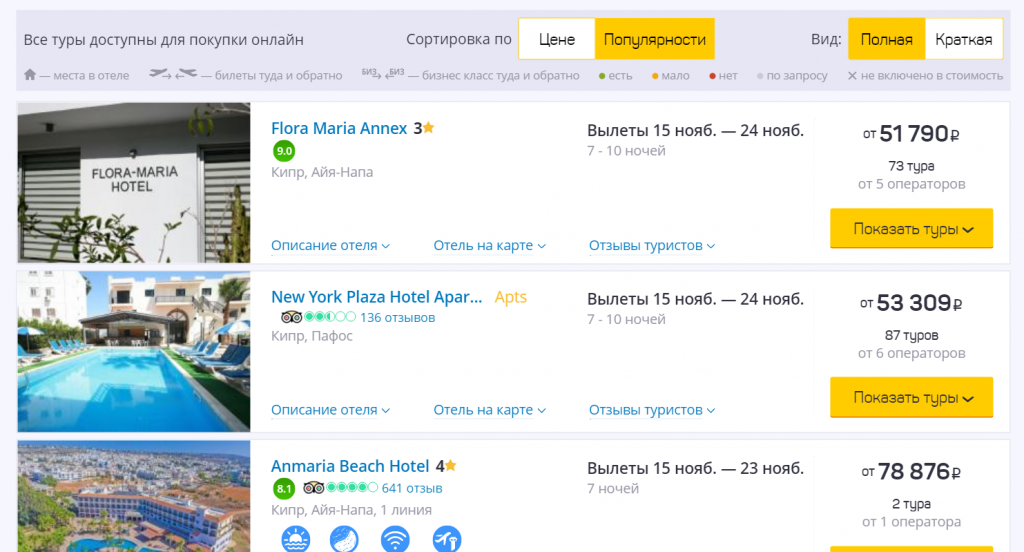Click TripAdvisor owl icon for New York Plaza

(x=291, y=317)
